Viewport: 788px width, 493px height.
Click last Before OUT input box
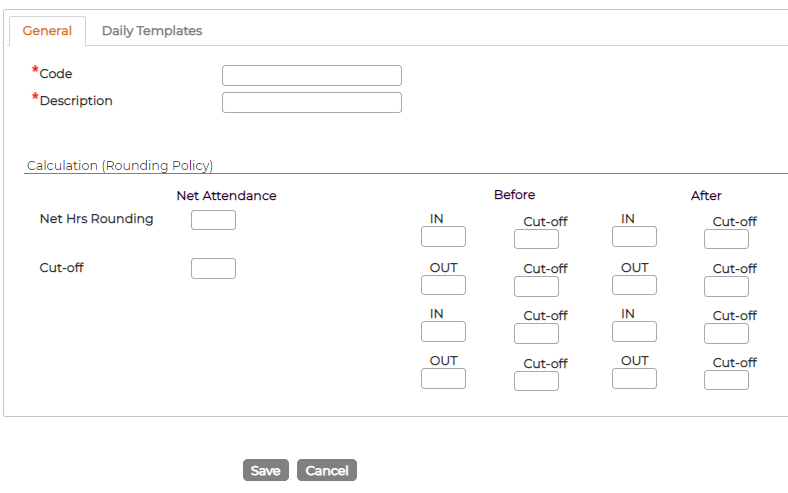point(443,379)
